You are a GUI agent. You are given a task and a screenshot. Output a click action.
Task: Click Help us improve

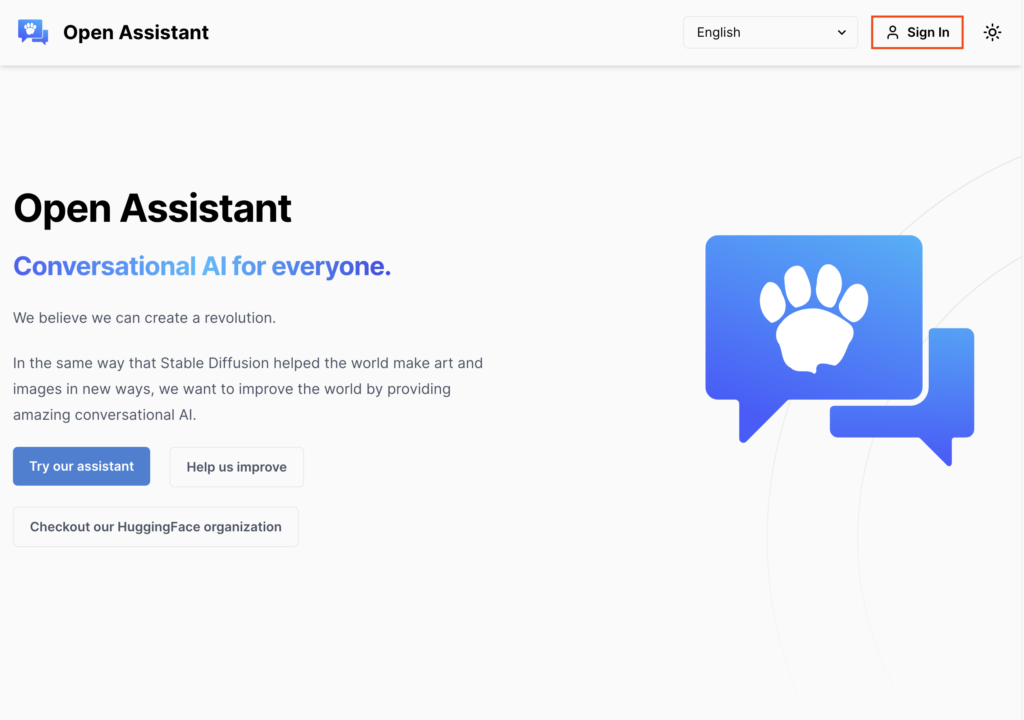click(x=236, y=466)
